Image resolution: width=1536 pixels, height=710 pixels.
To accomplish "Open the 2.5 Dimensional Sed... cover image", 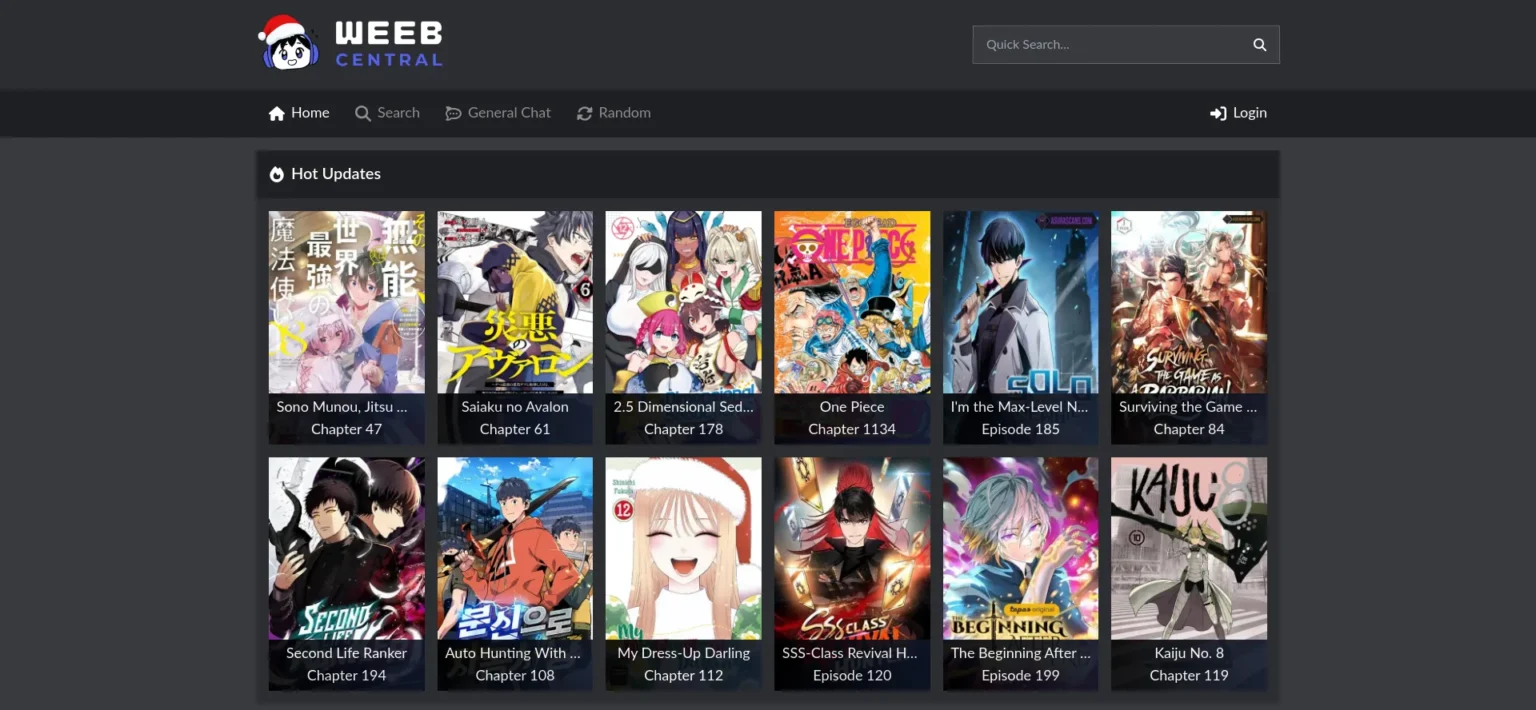I will [684, 302].
